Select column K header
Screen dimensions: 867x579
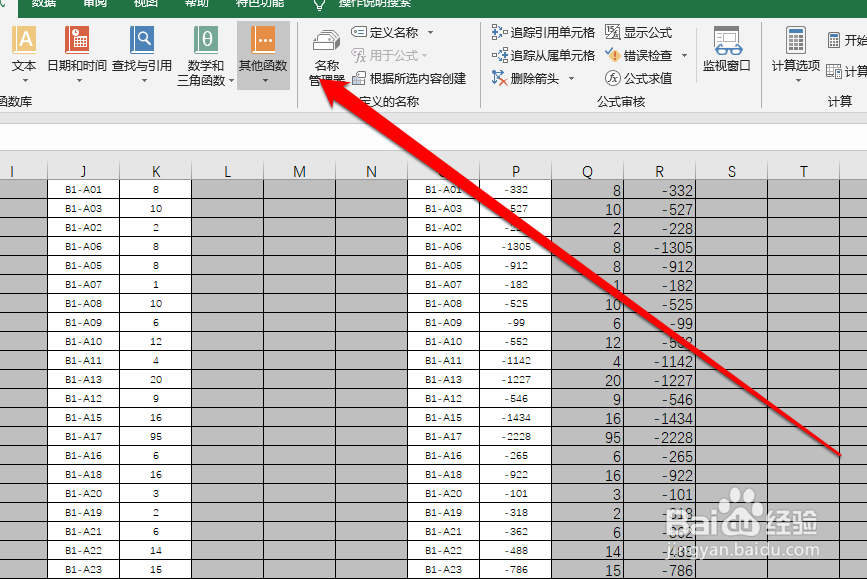(x=156, y=171)
